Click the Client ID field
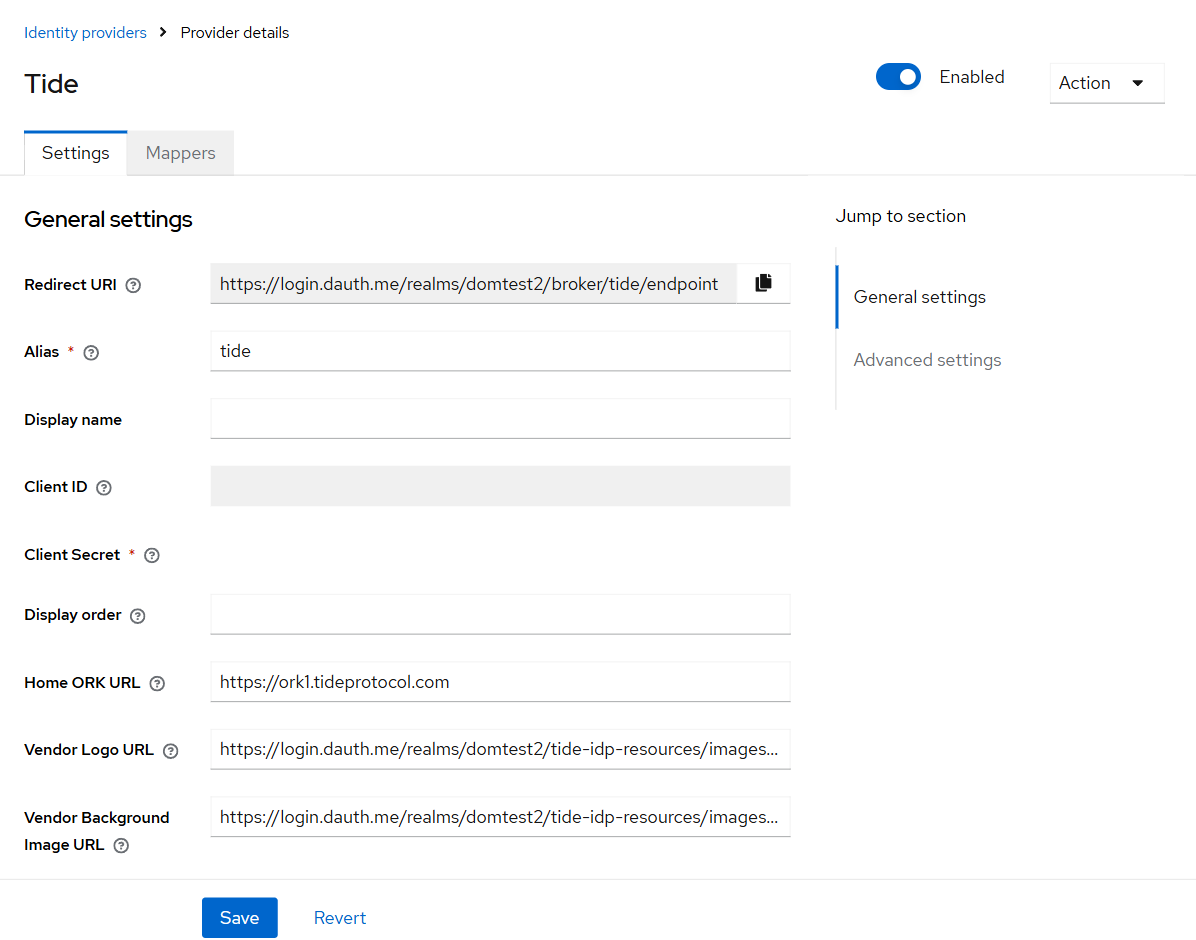The width and height of the screenshot is (1196, 940). (500, 486)
